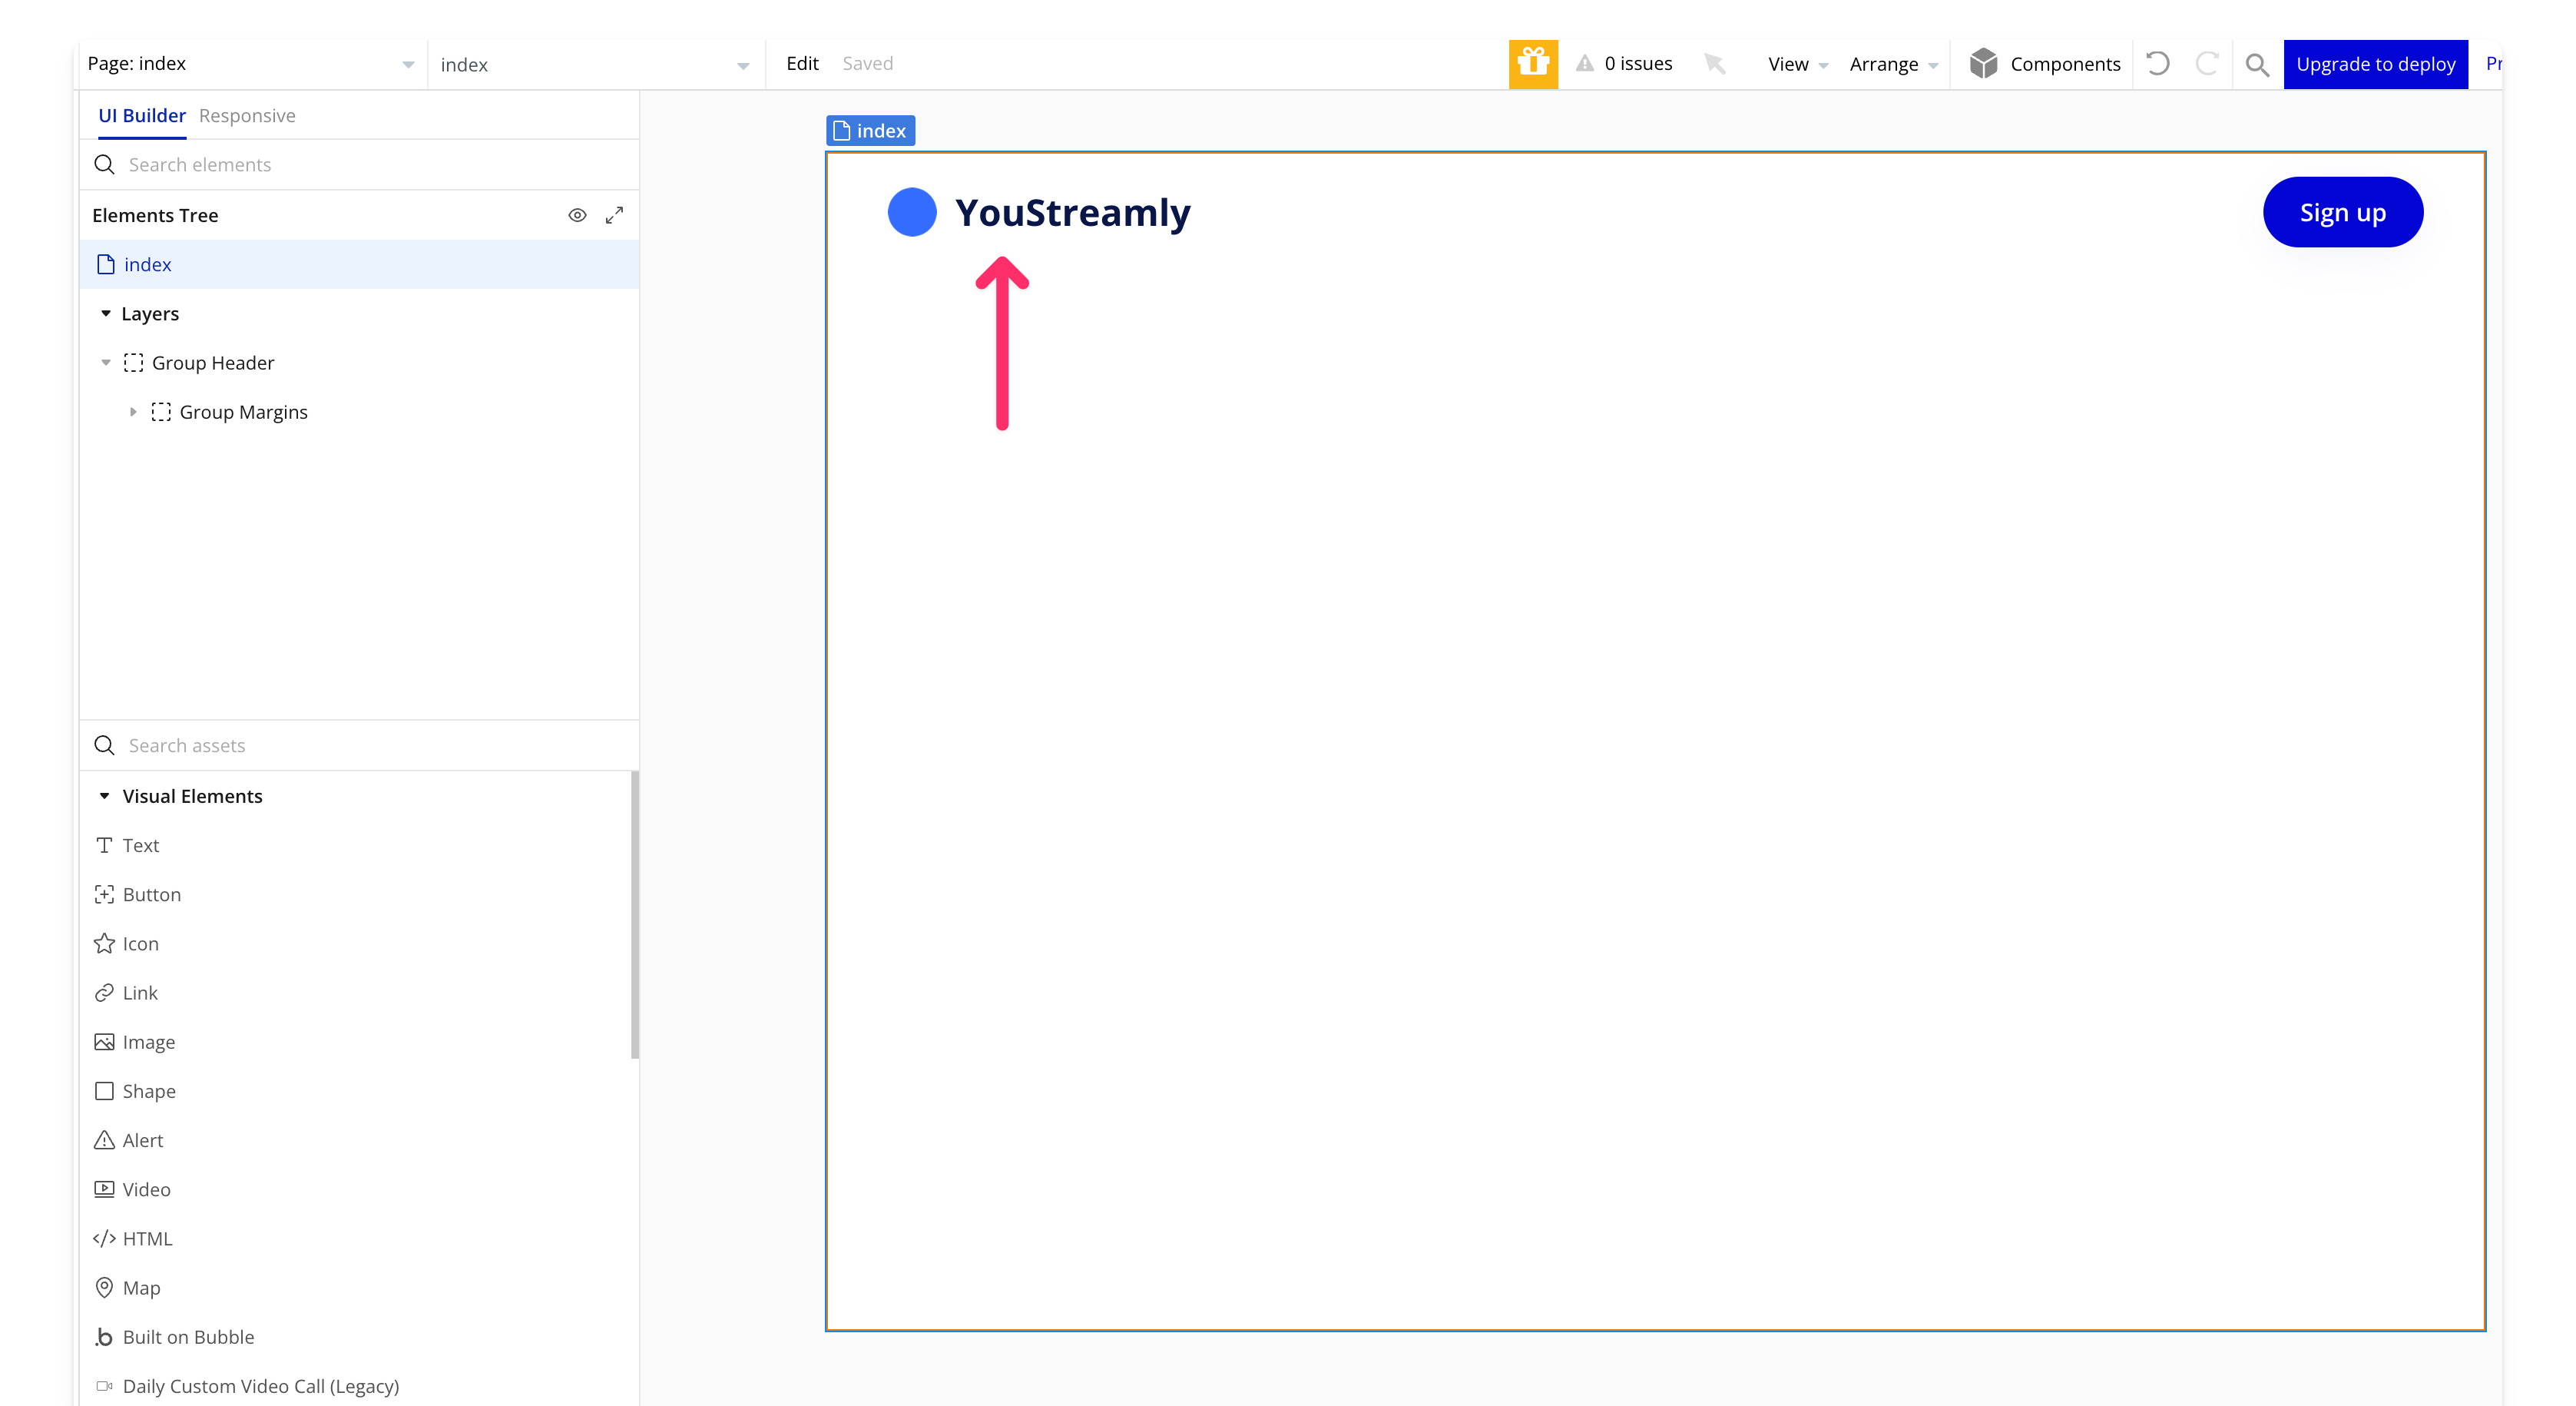Viewport: 2576px width, 1406px height.
Task: Click the 0 issues warning indicator
Action: click(x=1625, y=64)
